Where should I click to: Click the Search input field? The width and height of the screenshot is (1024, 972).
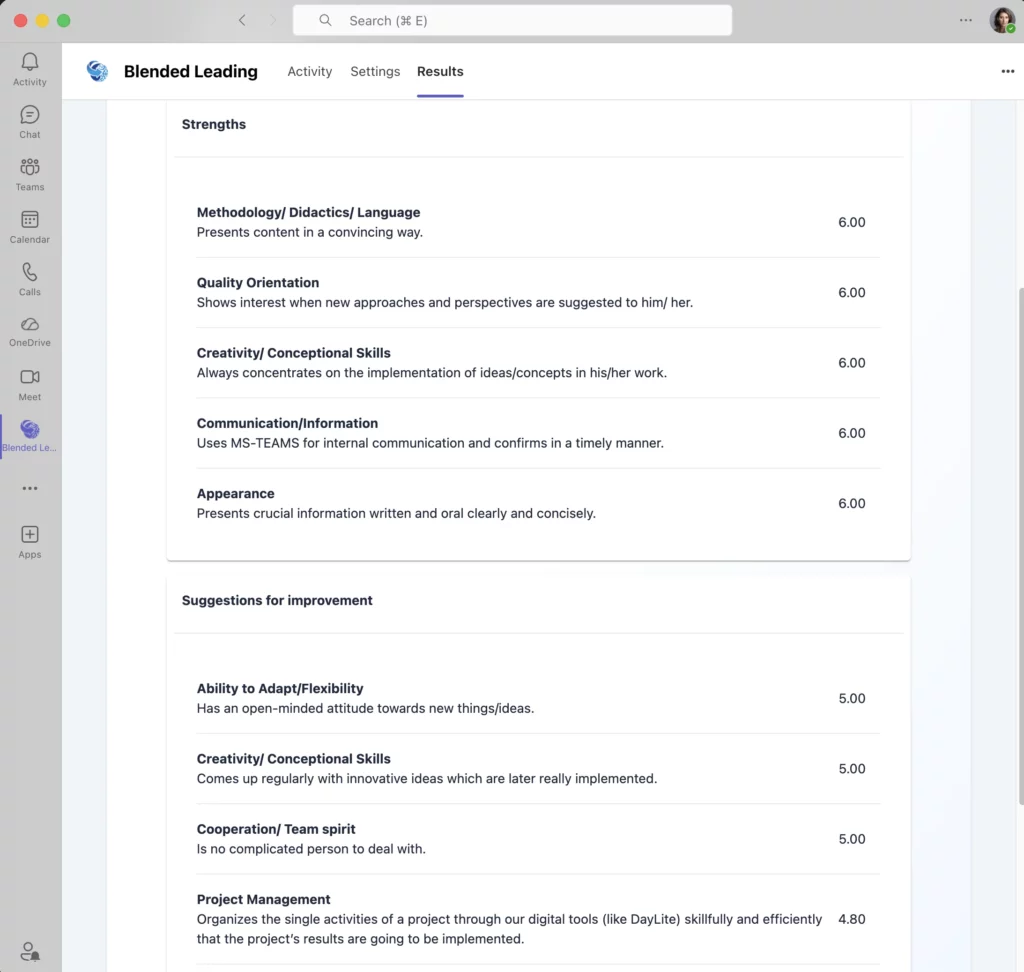pyautogui.click(x=512, y=20)
